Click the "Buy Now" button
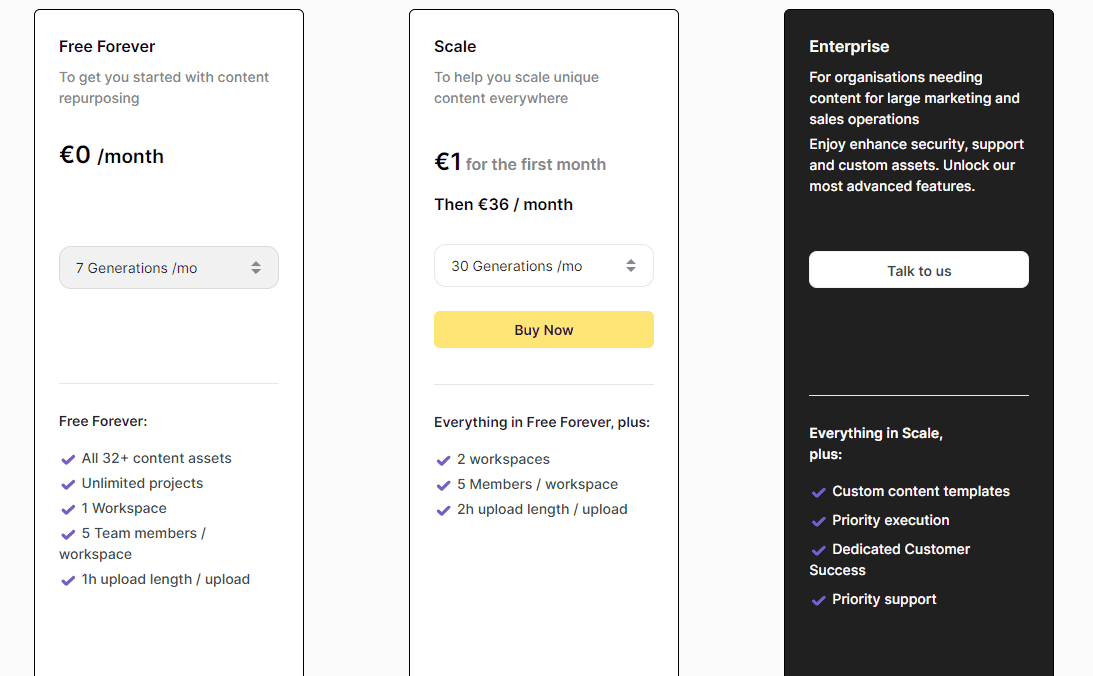Image resolution: width=1093 pixels, height=676 pixels. pyautogui.click(x=543, y=329)
